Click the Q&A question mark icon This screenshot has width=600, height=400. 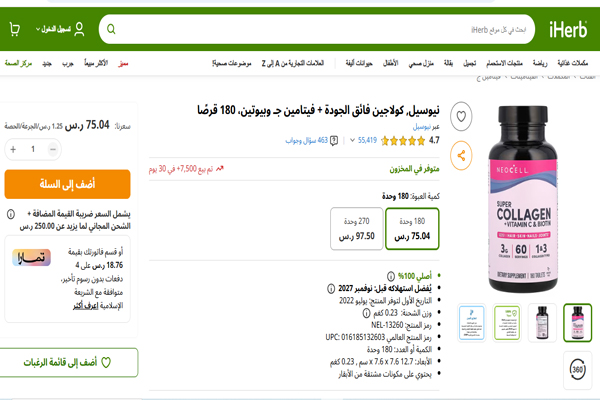pyautogui.click(x=334, y=141)
